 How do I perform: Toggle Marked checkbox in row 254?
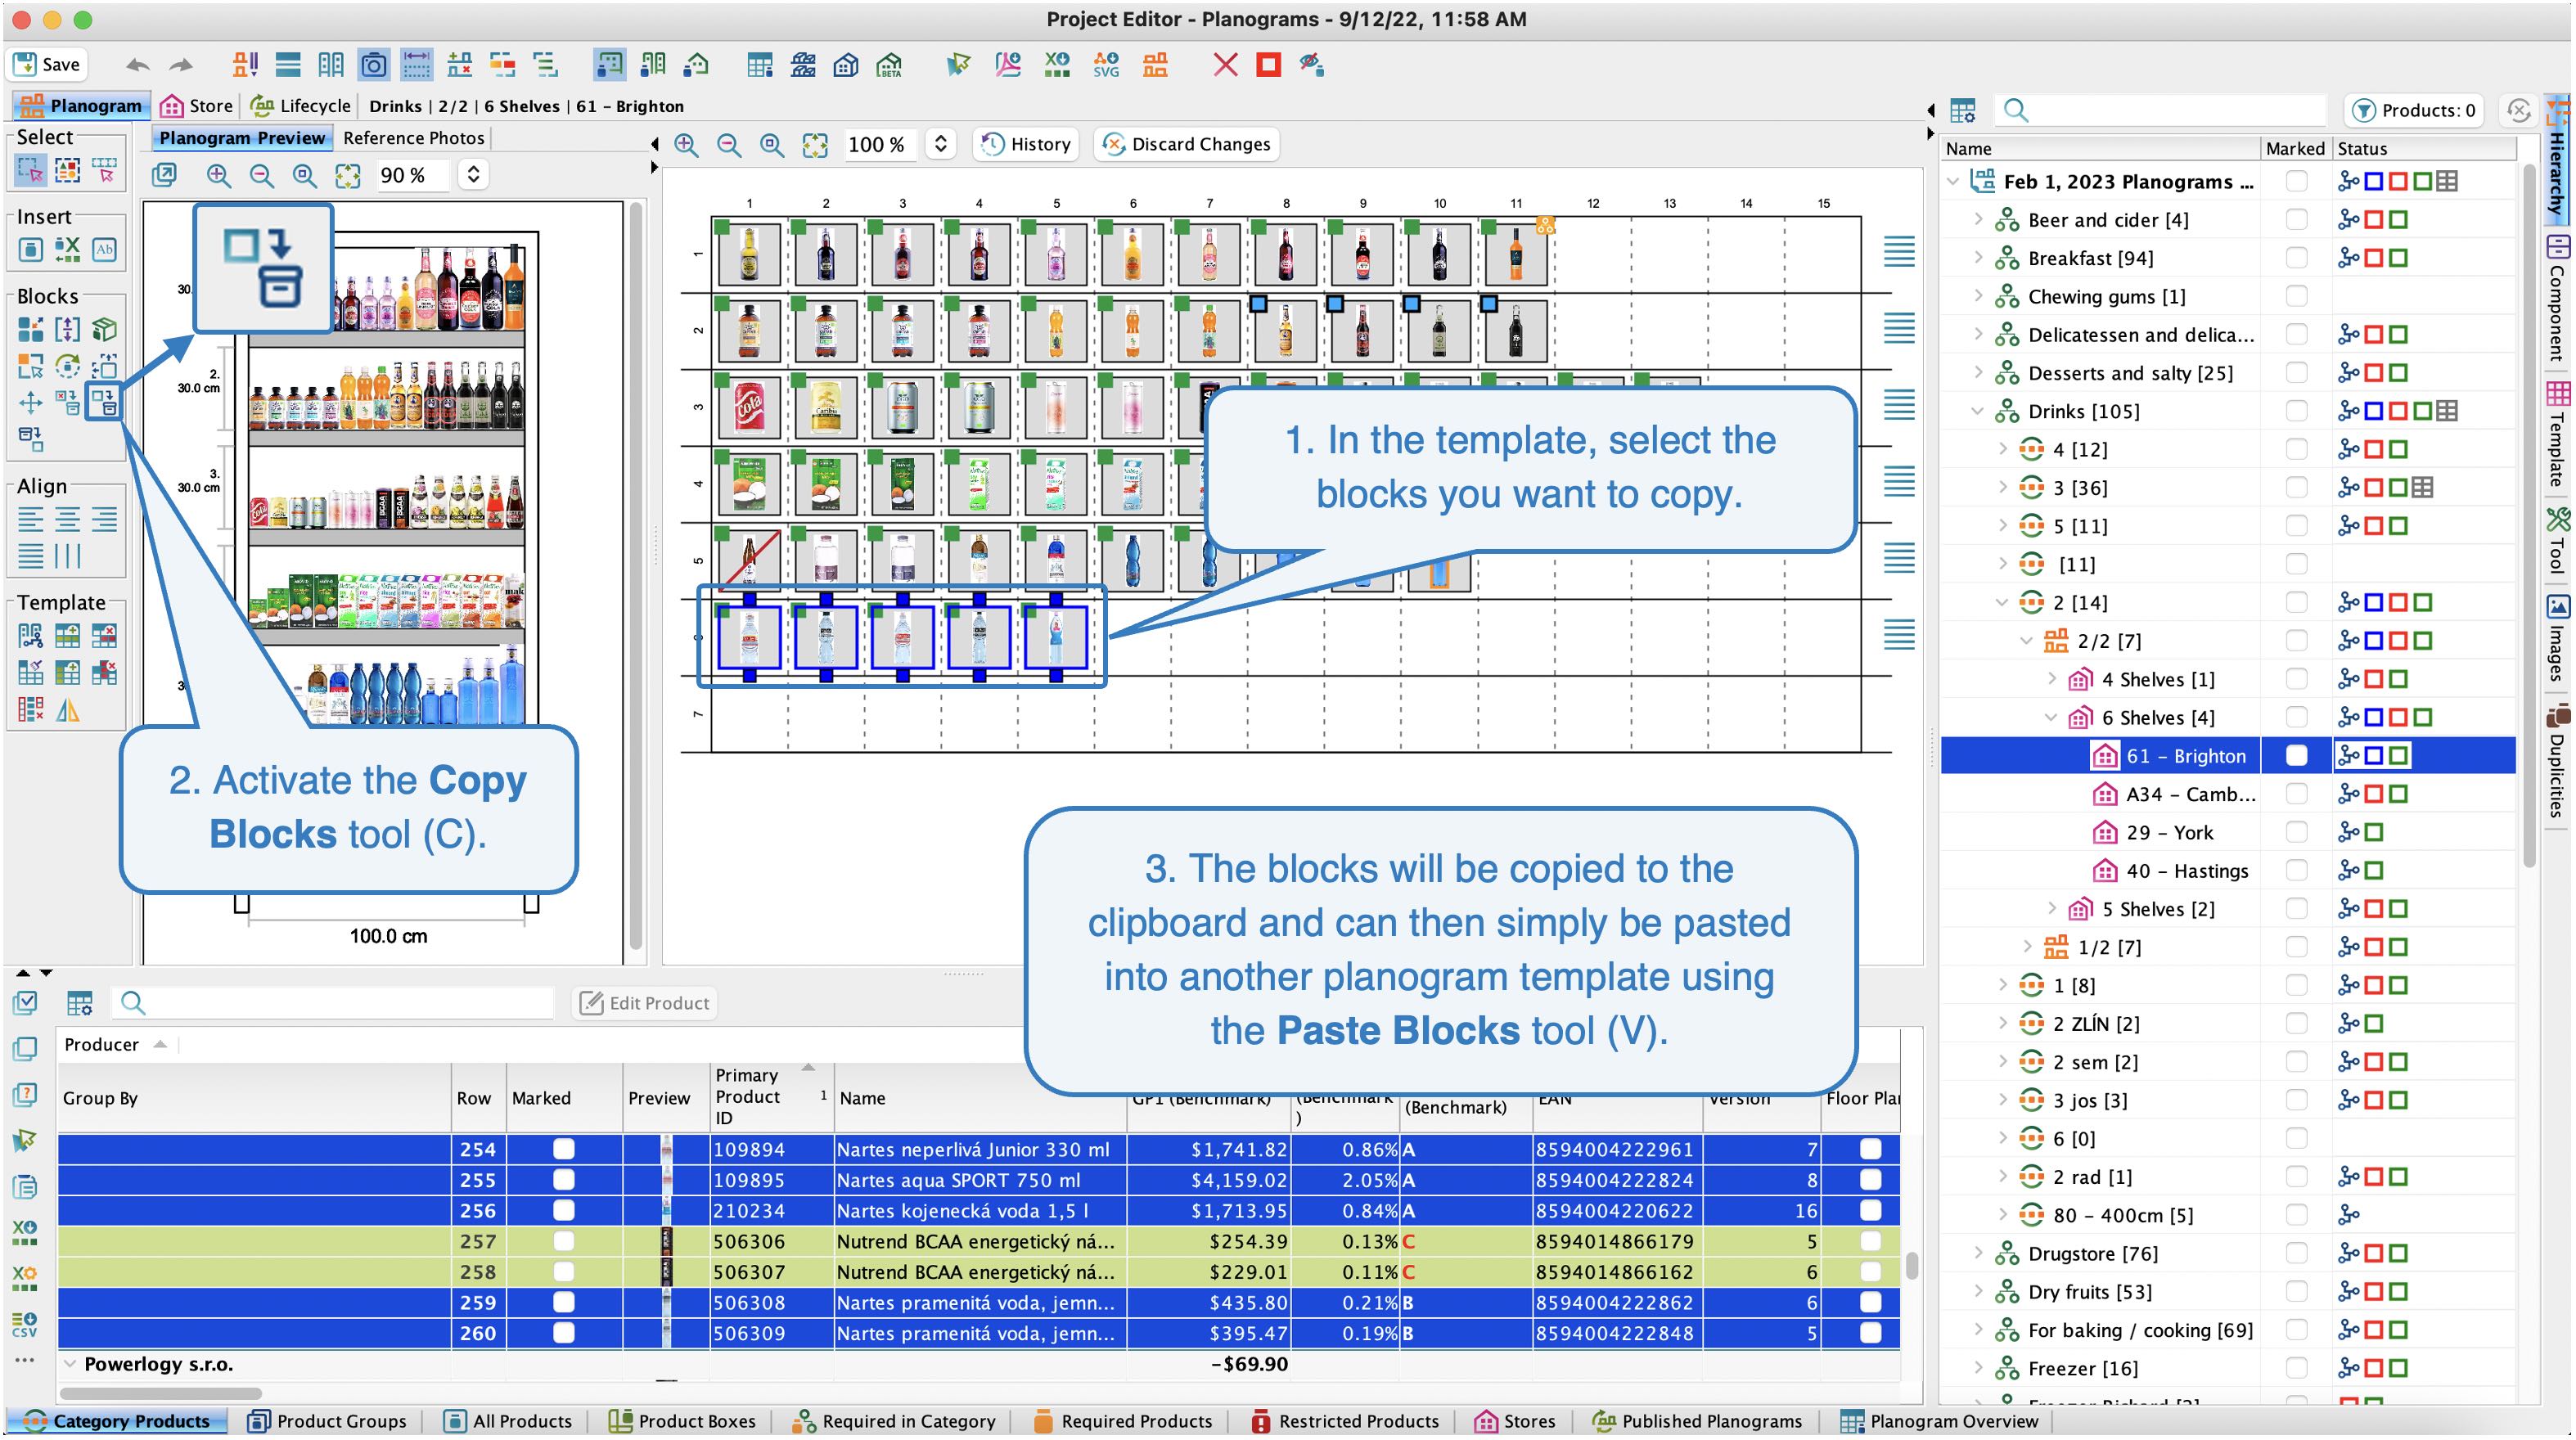pyautogui.click(x=564, y=1149)
